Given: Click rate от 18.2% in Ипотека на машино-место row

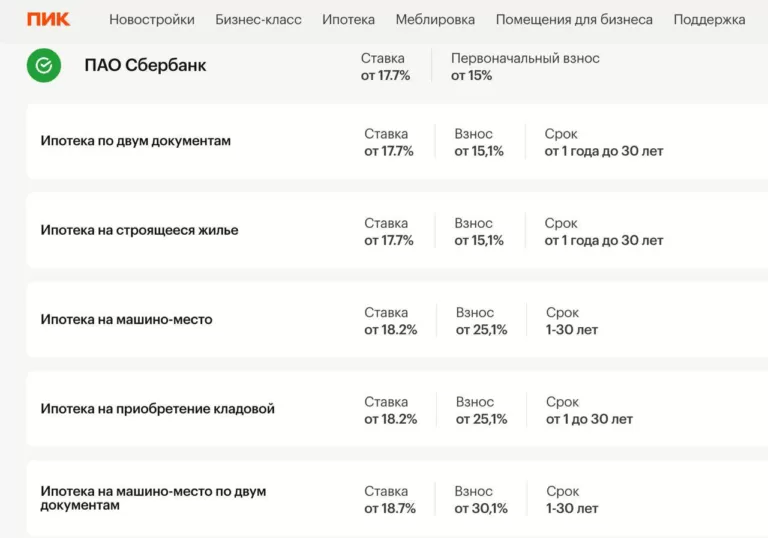Looking at the screenshot, I should [x=390, y=330].
